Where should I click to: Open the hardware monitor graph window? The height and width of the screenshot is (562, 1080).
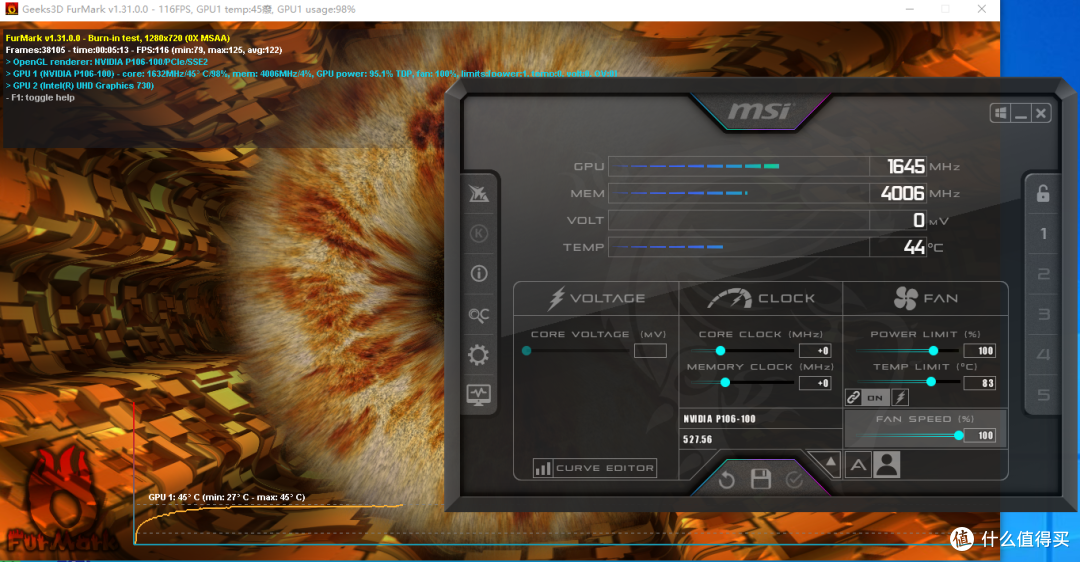pyautogui.click(x=479, y=395)
